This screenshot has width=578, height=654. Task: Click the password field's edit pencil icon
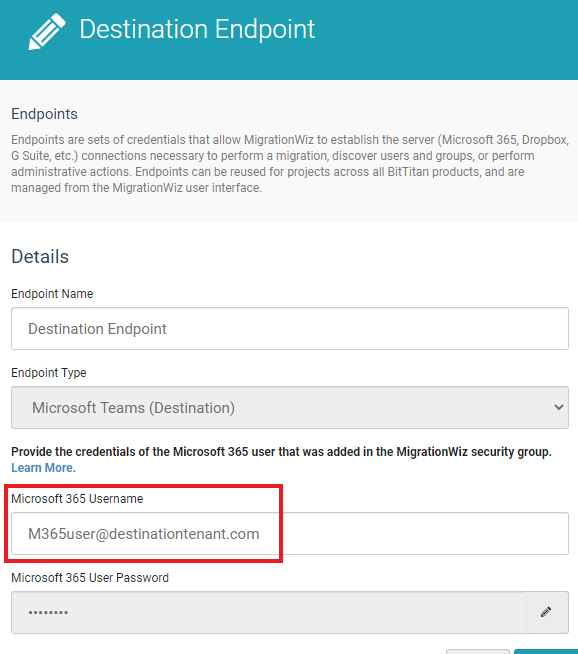[546, 612]
